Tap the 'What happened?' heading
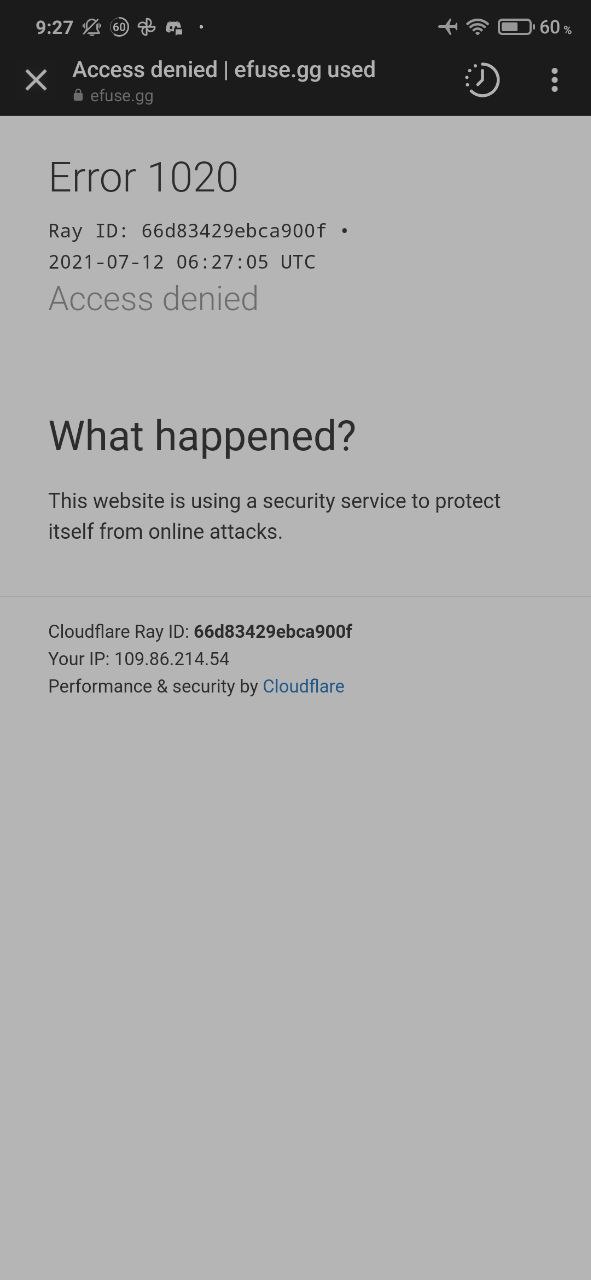This screenshot has width=591, height=1280. (x=202, y=436)
